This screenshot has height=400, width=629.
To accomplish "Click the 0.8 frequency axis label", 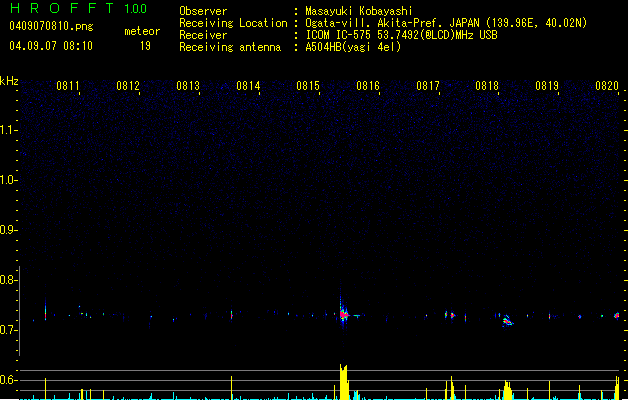I will 8,280.
